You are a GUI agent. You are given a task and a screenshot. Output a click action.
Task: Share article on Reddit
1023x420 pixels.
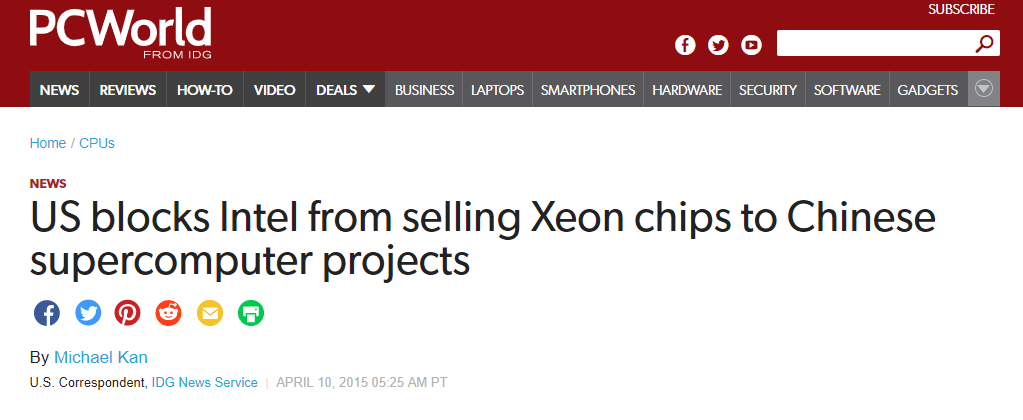click(168, 313)
